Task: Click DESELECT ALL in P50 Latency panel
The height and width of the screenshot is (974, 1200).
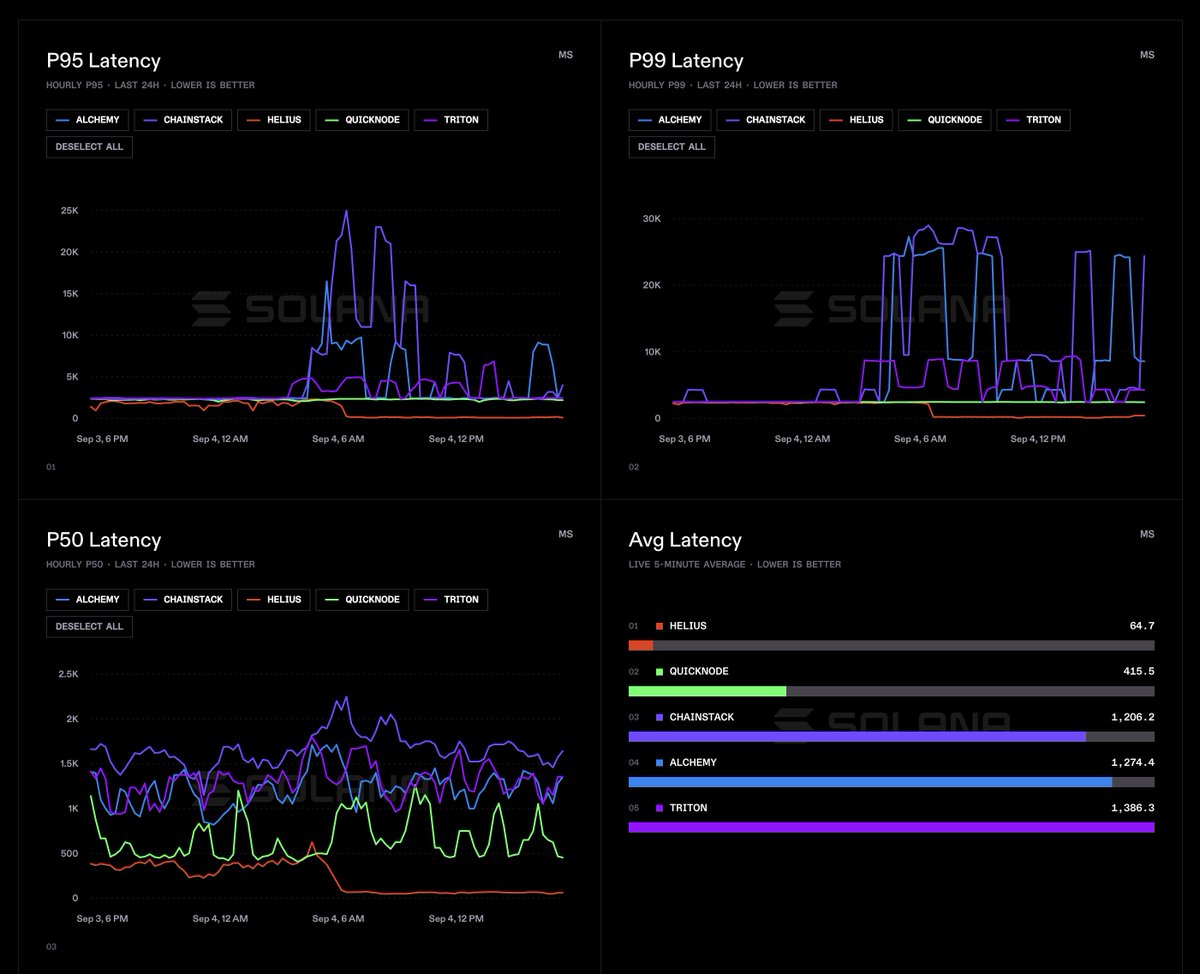Action: pyautogui.click(x=89, y=627)
